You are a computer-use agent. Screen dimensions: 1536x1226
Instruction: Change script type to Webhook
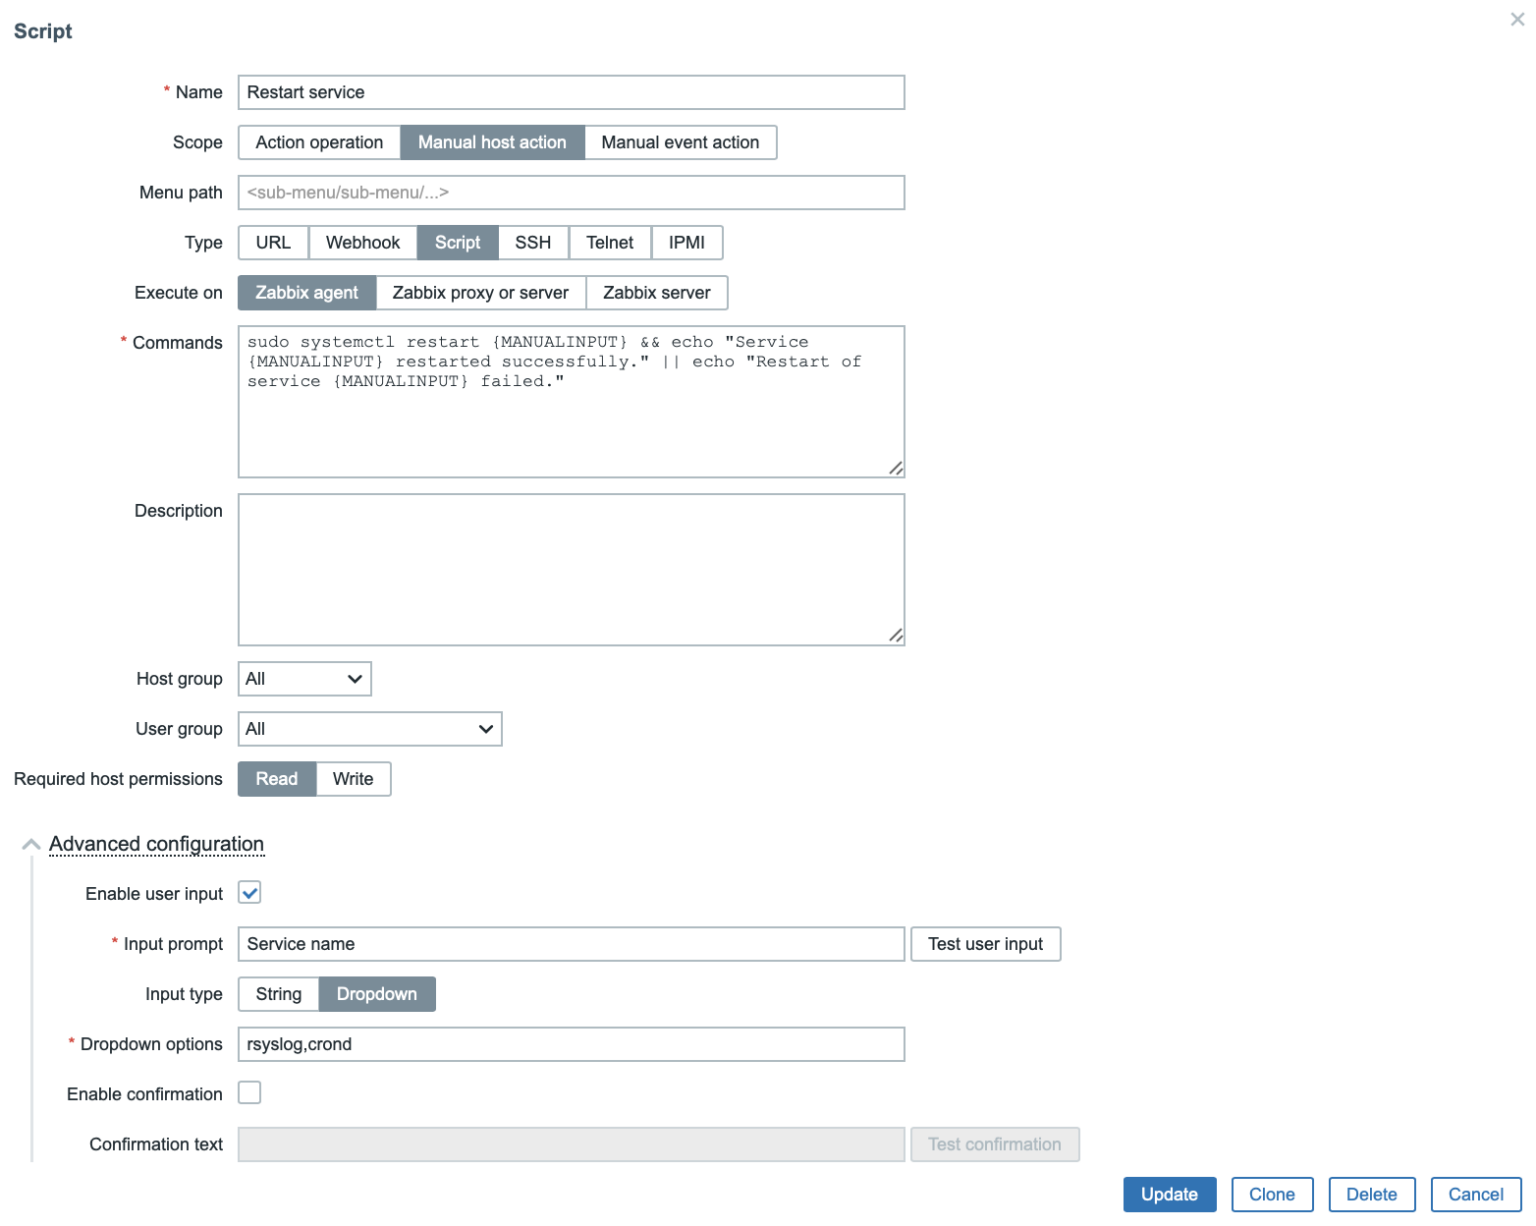point(362,242)
